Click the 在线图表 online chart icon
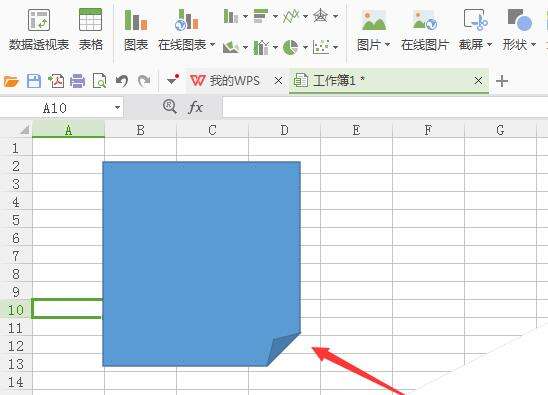This screenshot has width=548, height=395. tap(186, 20)
